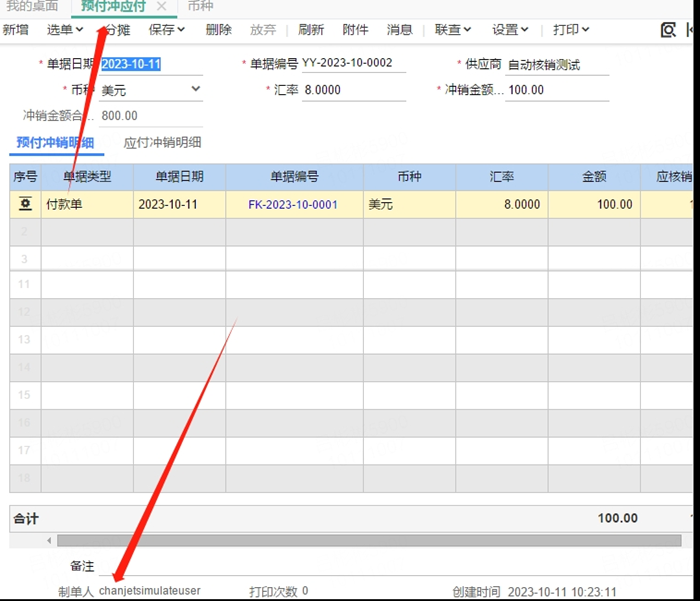Viewport: 700px width, 601px height.
Task: Expand the 设置 dropdown
Action: point(510,29)
